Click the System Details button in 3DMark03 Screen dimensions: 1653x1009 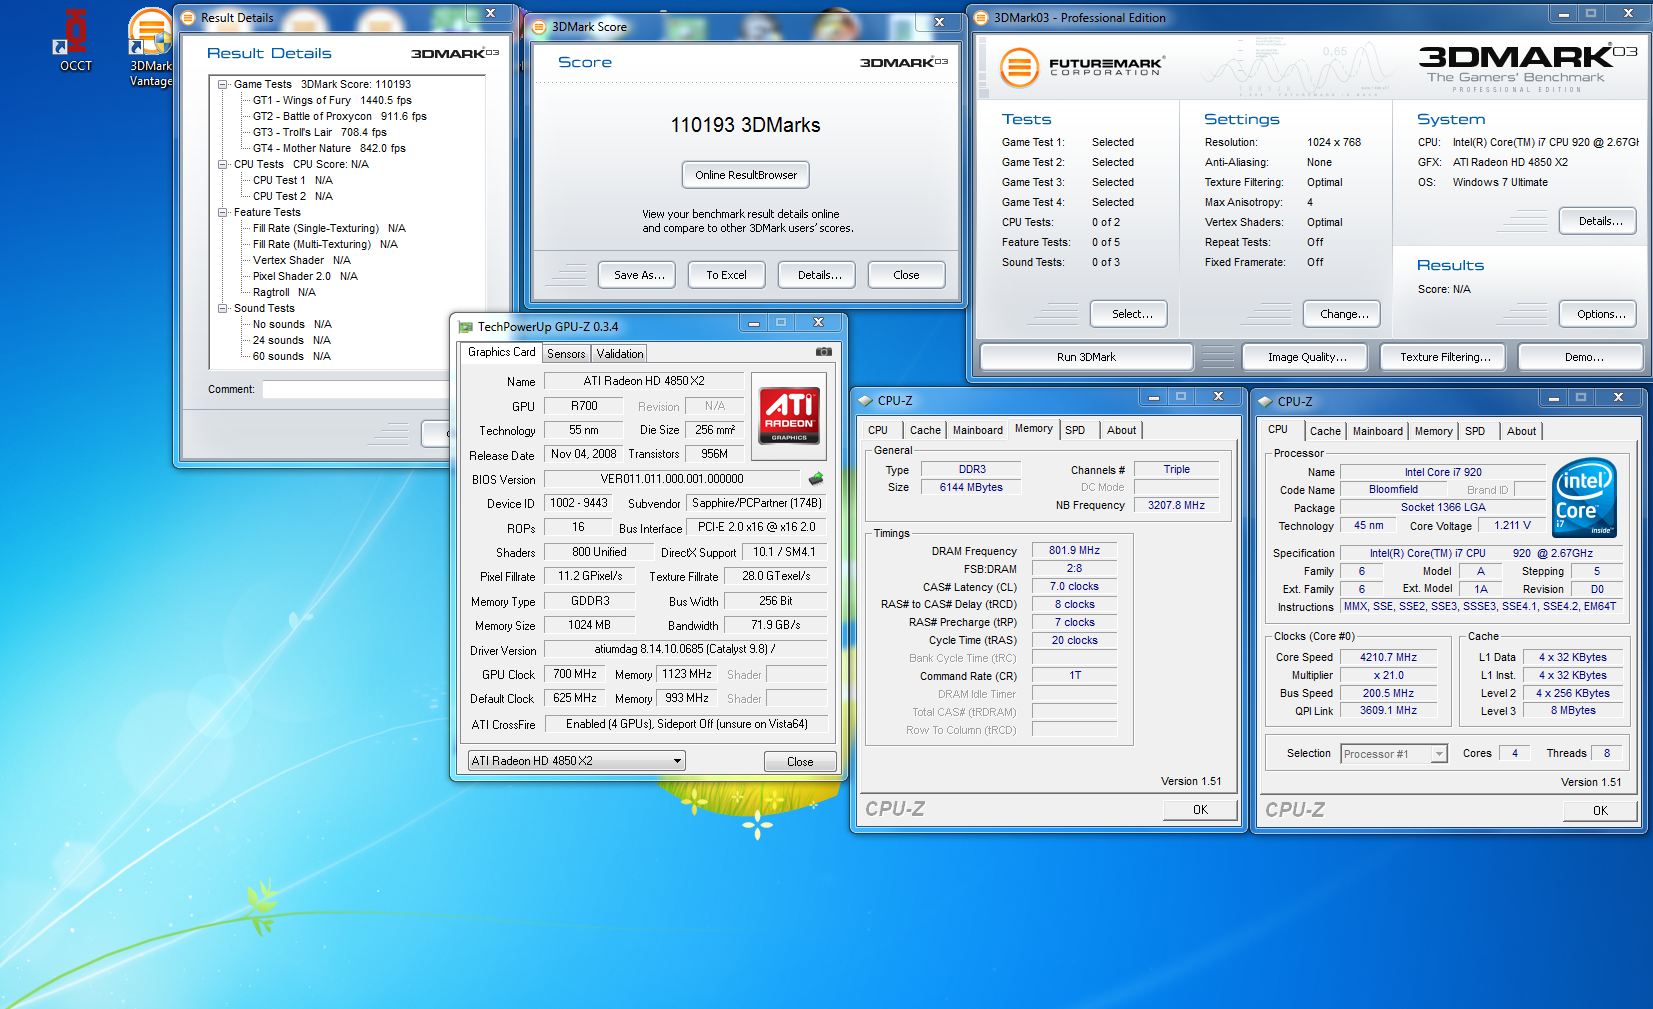1600,221
